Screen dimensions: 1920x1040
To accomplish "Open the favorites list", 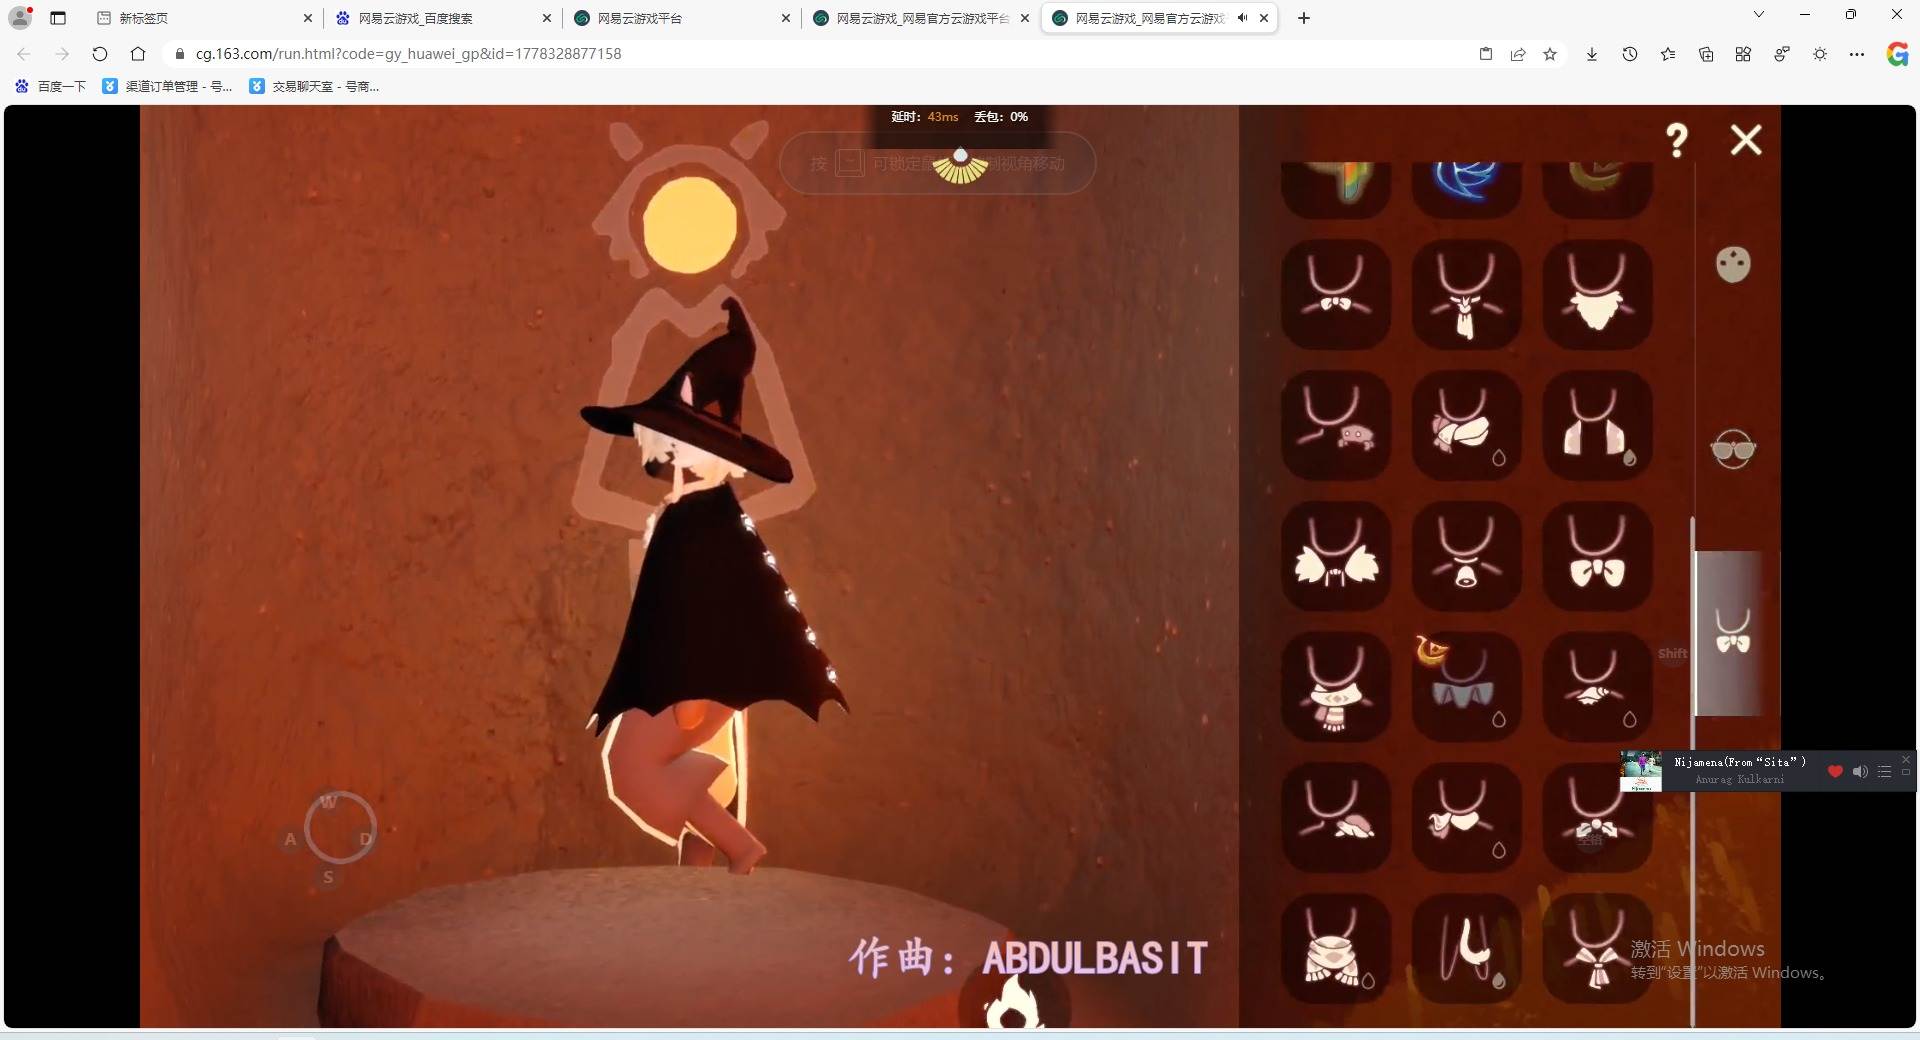I will (x=1668, y=54).
